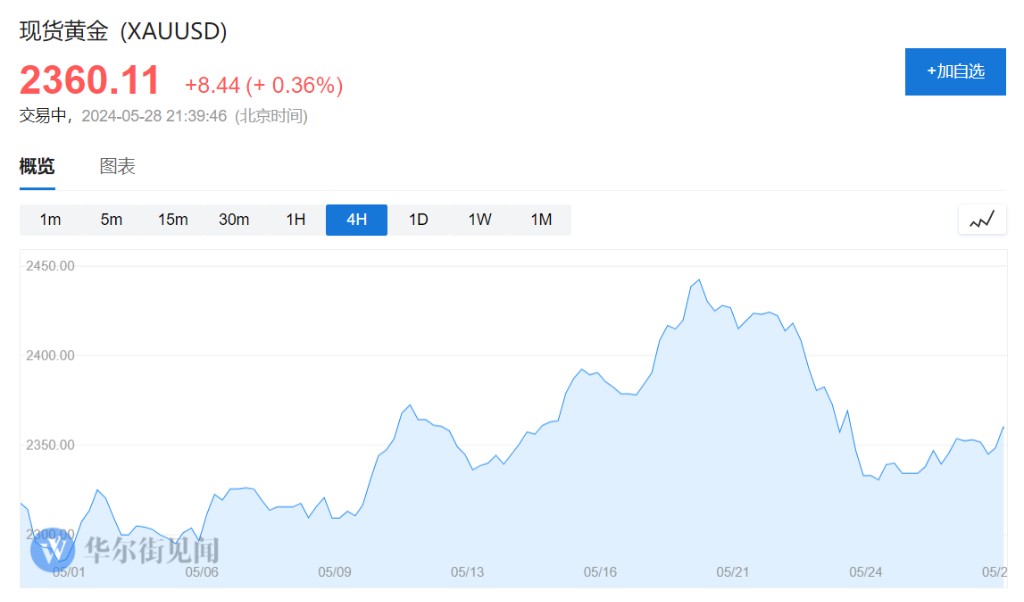Click the 现货黄金 (XAUUSD) title

coord(124,32)
